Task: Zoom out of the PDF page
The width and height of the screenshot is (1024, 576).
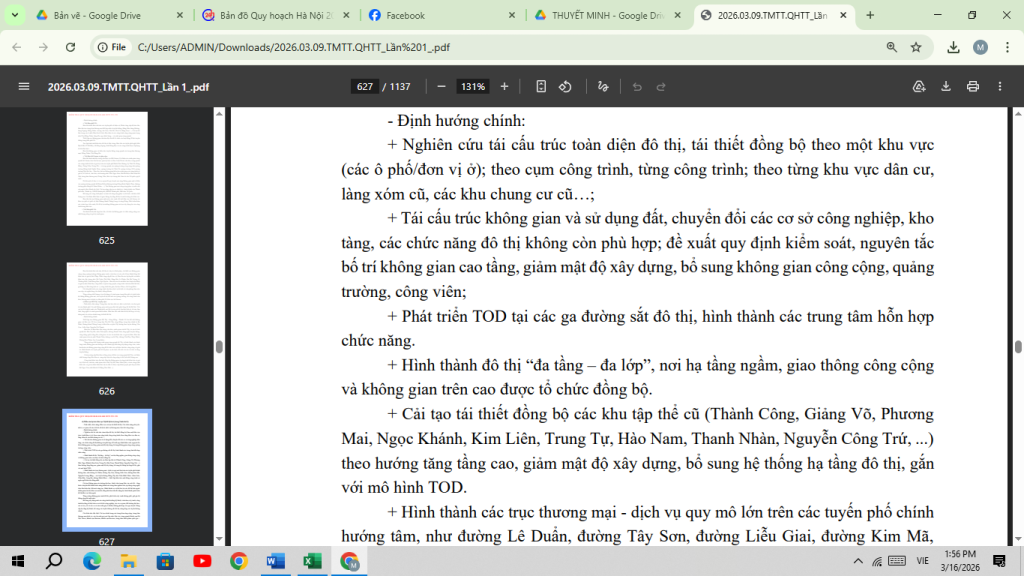Action: (x=441, y=86)
